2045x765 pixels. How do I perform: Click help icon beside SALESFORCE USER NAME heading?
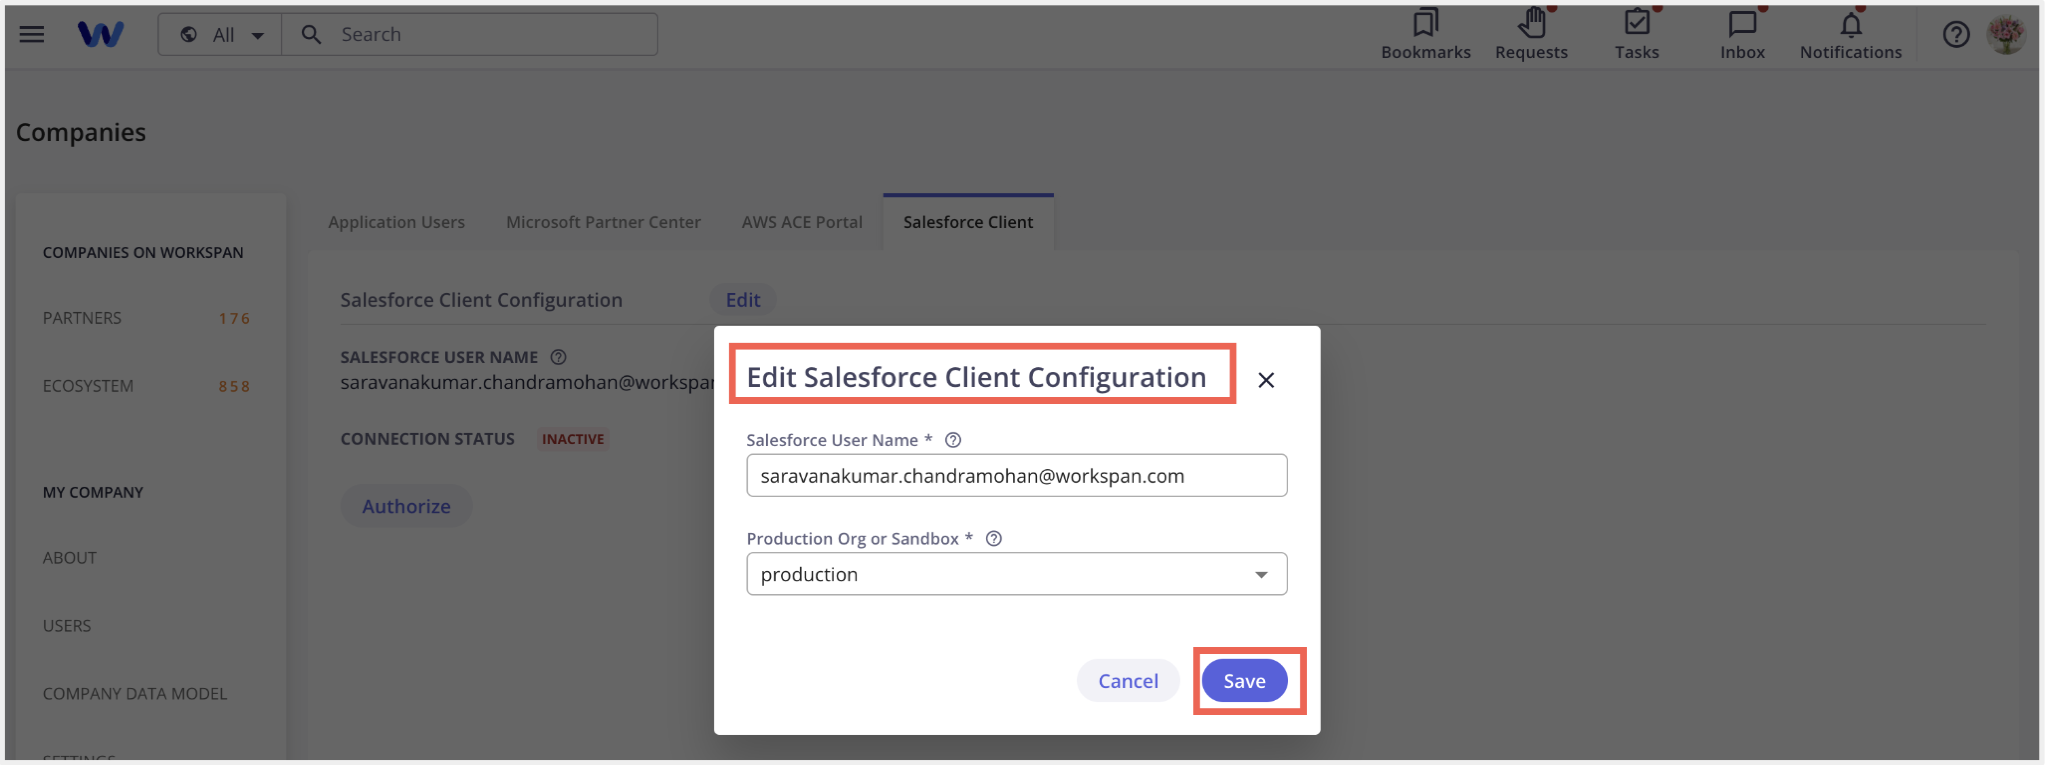pos(559,357)
